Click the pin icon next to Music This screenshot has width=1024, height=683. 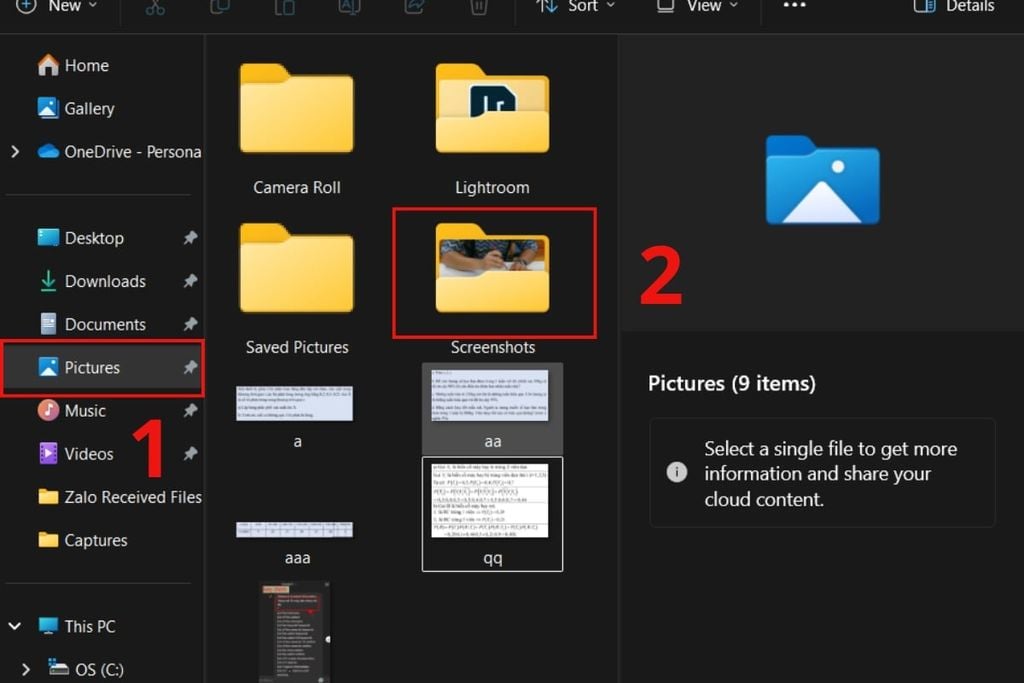click(190, 411)
